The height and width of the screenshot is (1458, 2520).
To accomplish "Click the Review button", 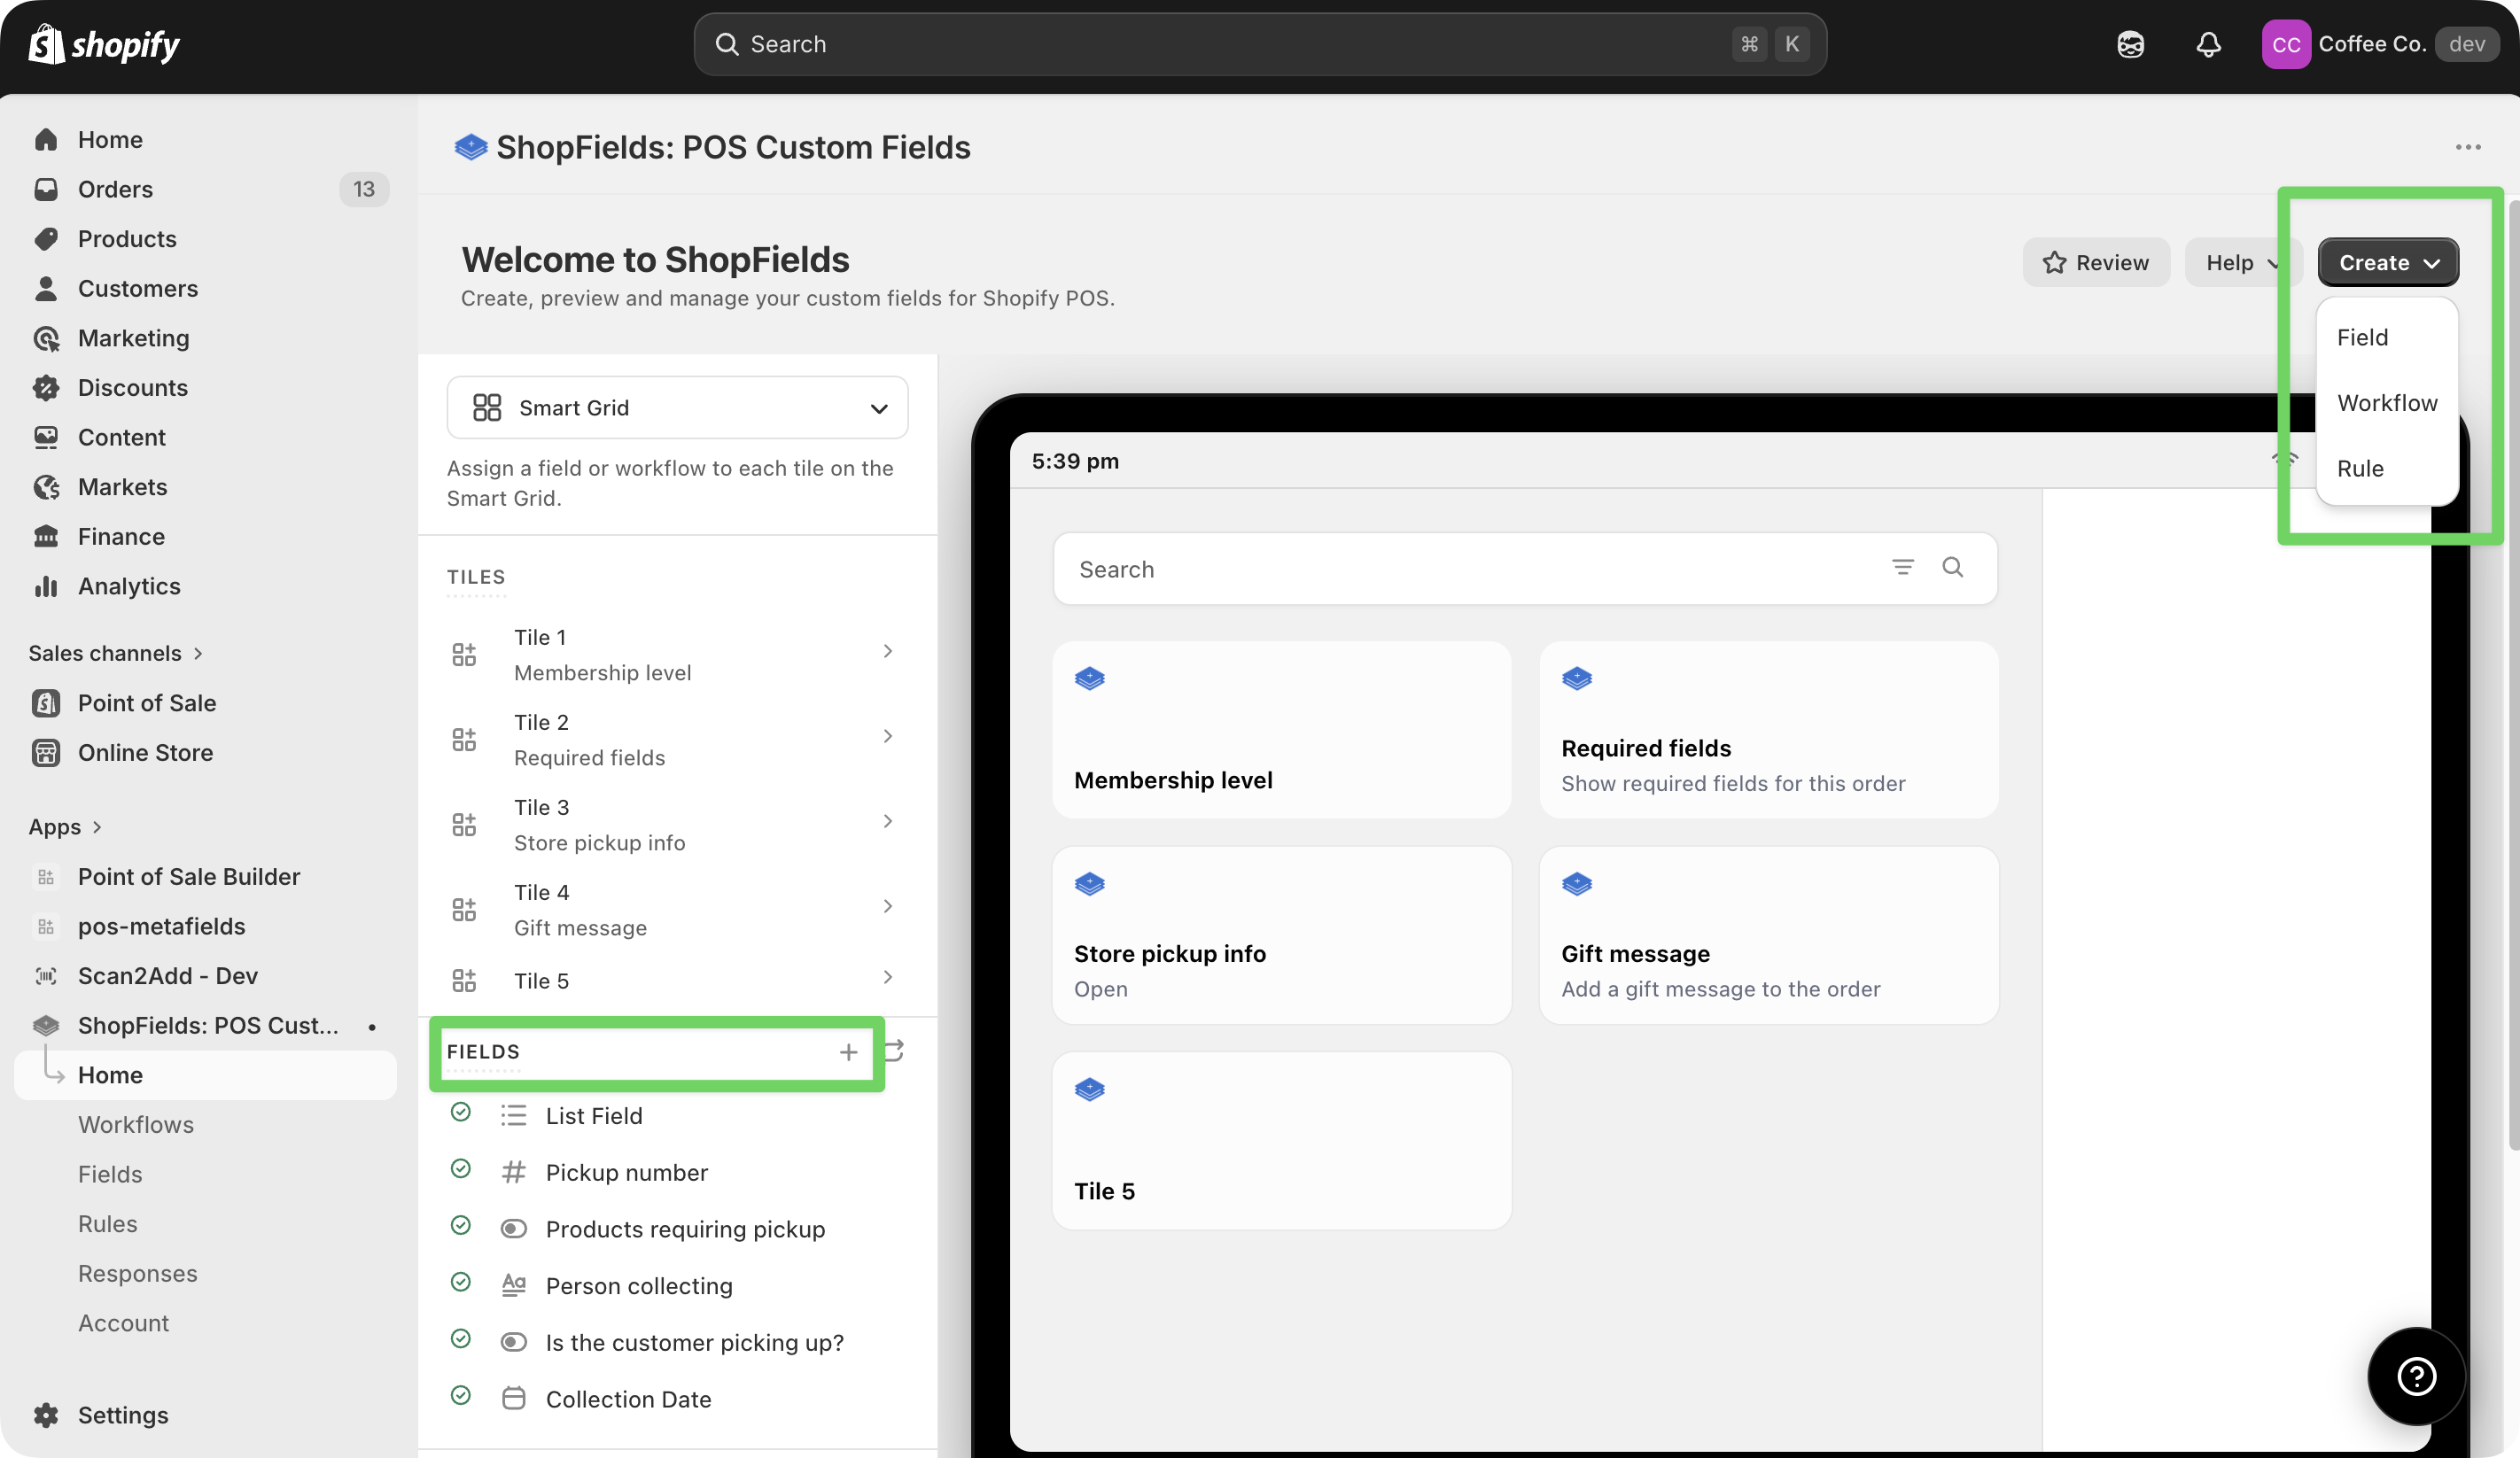I will tap(2096, 262).
